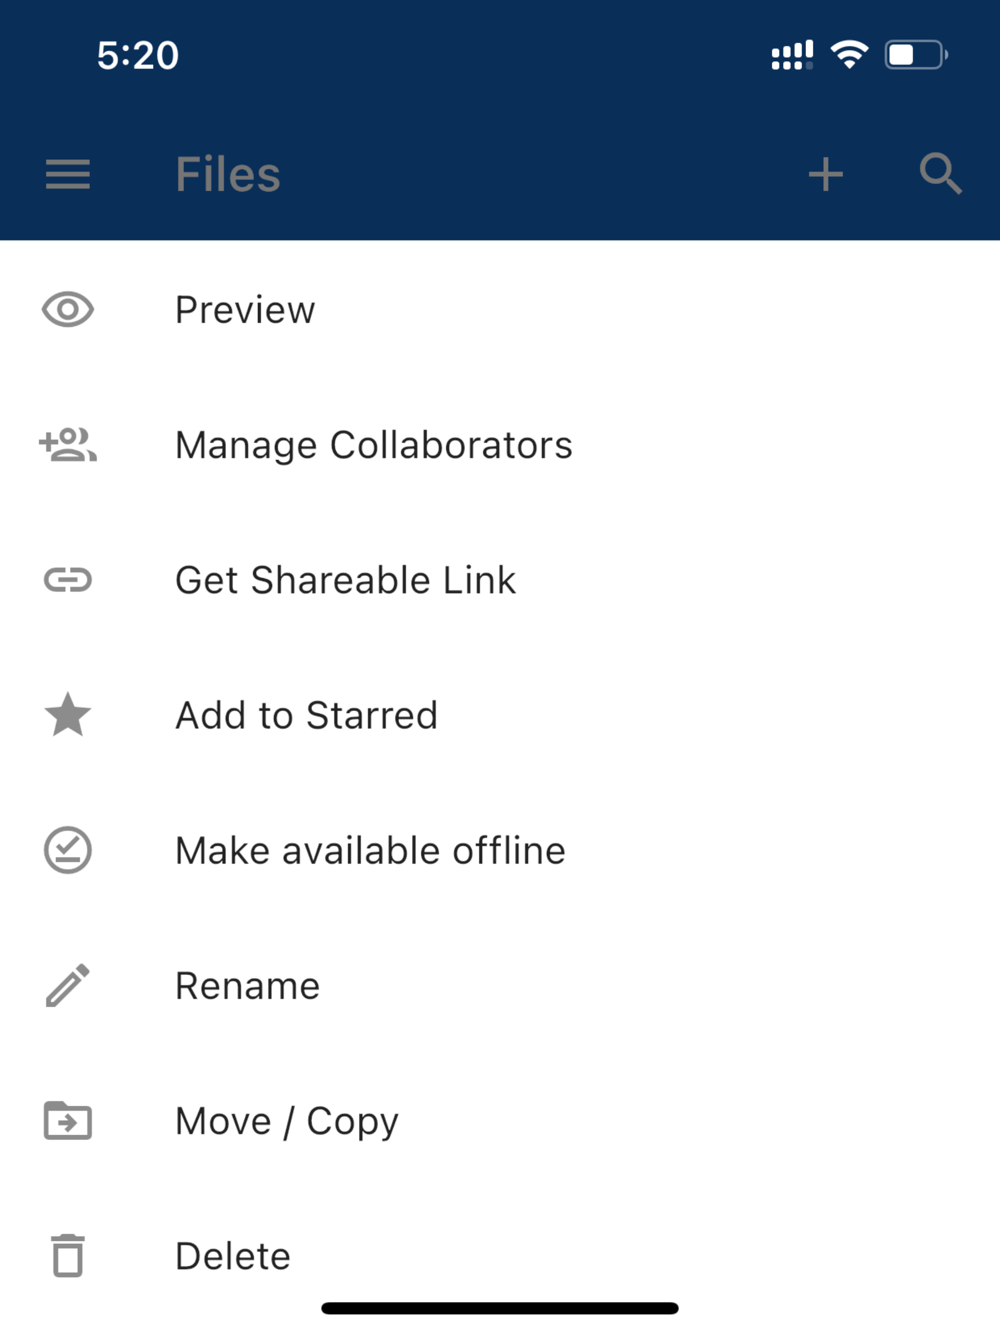Image resolution: width=1000 pixels, height=1334 pixels.
Task: Select Make available offline
Action: (500, 850)
